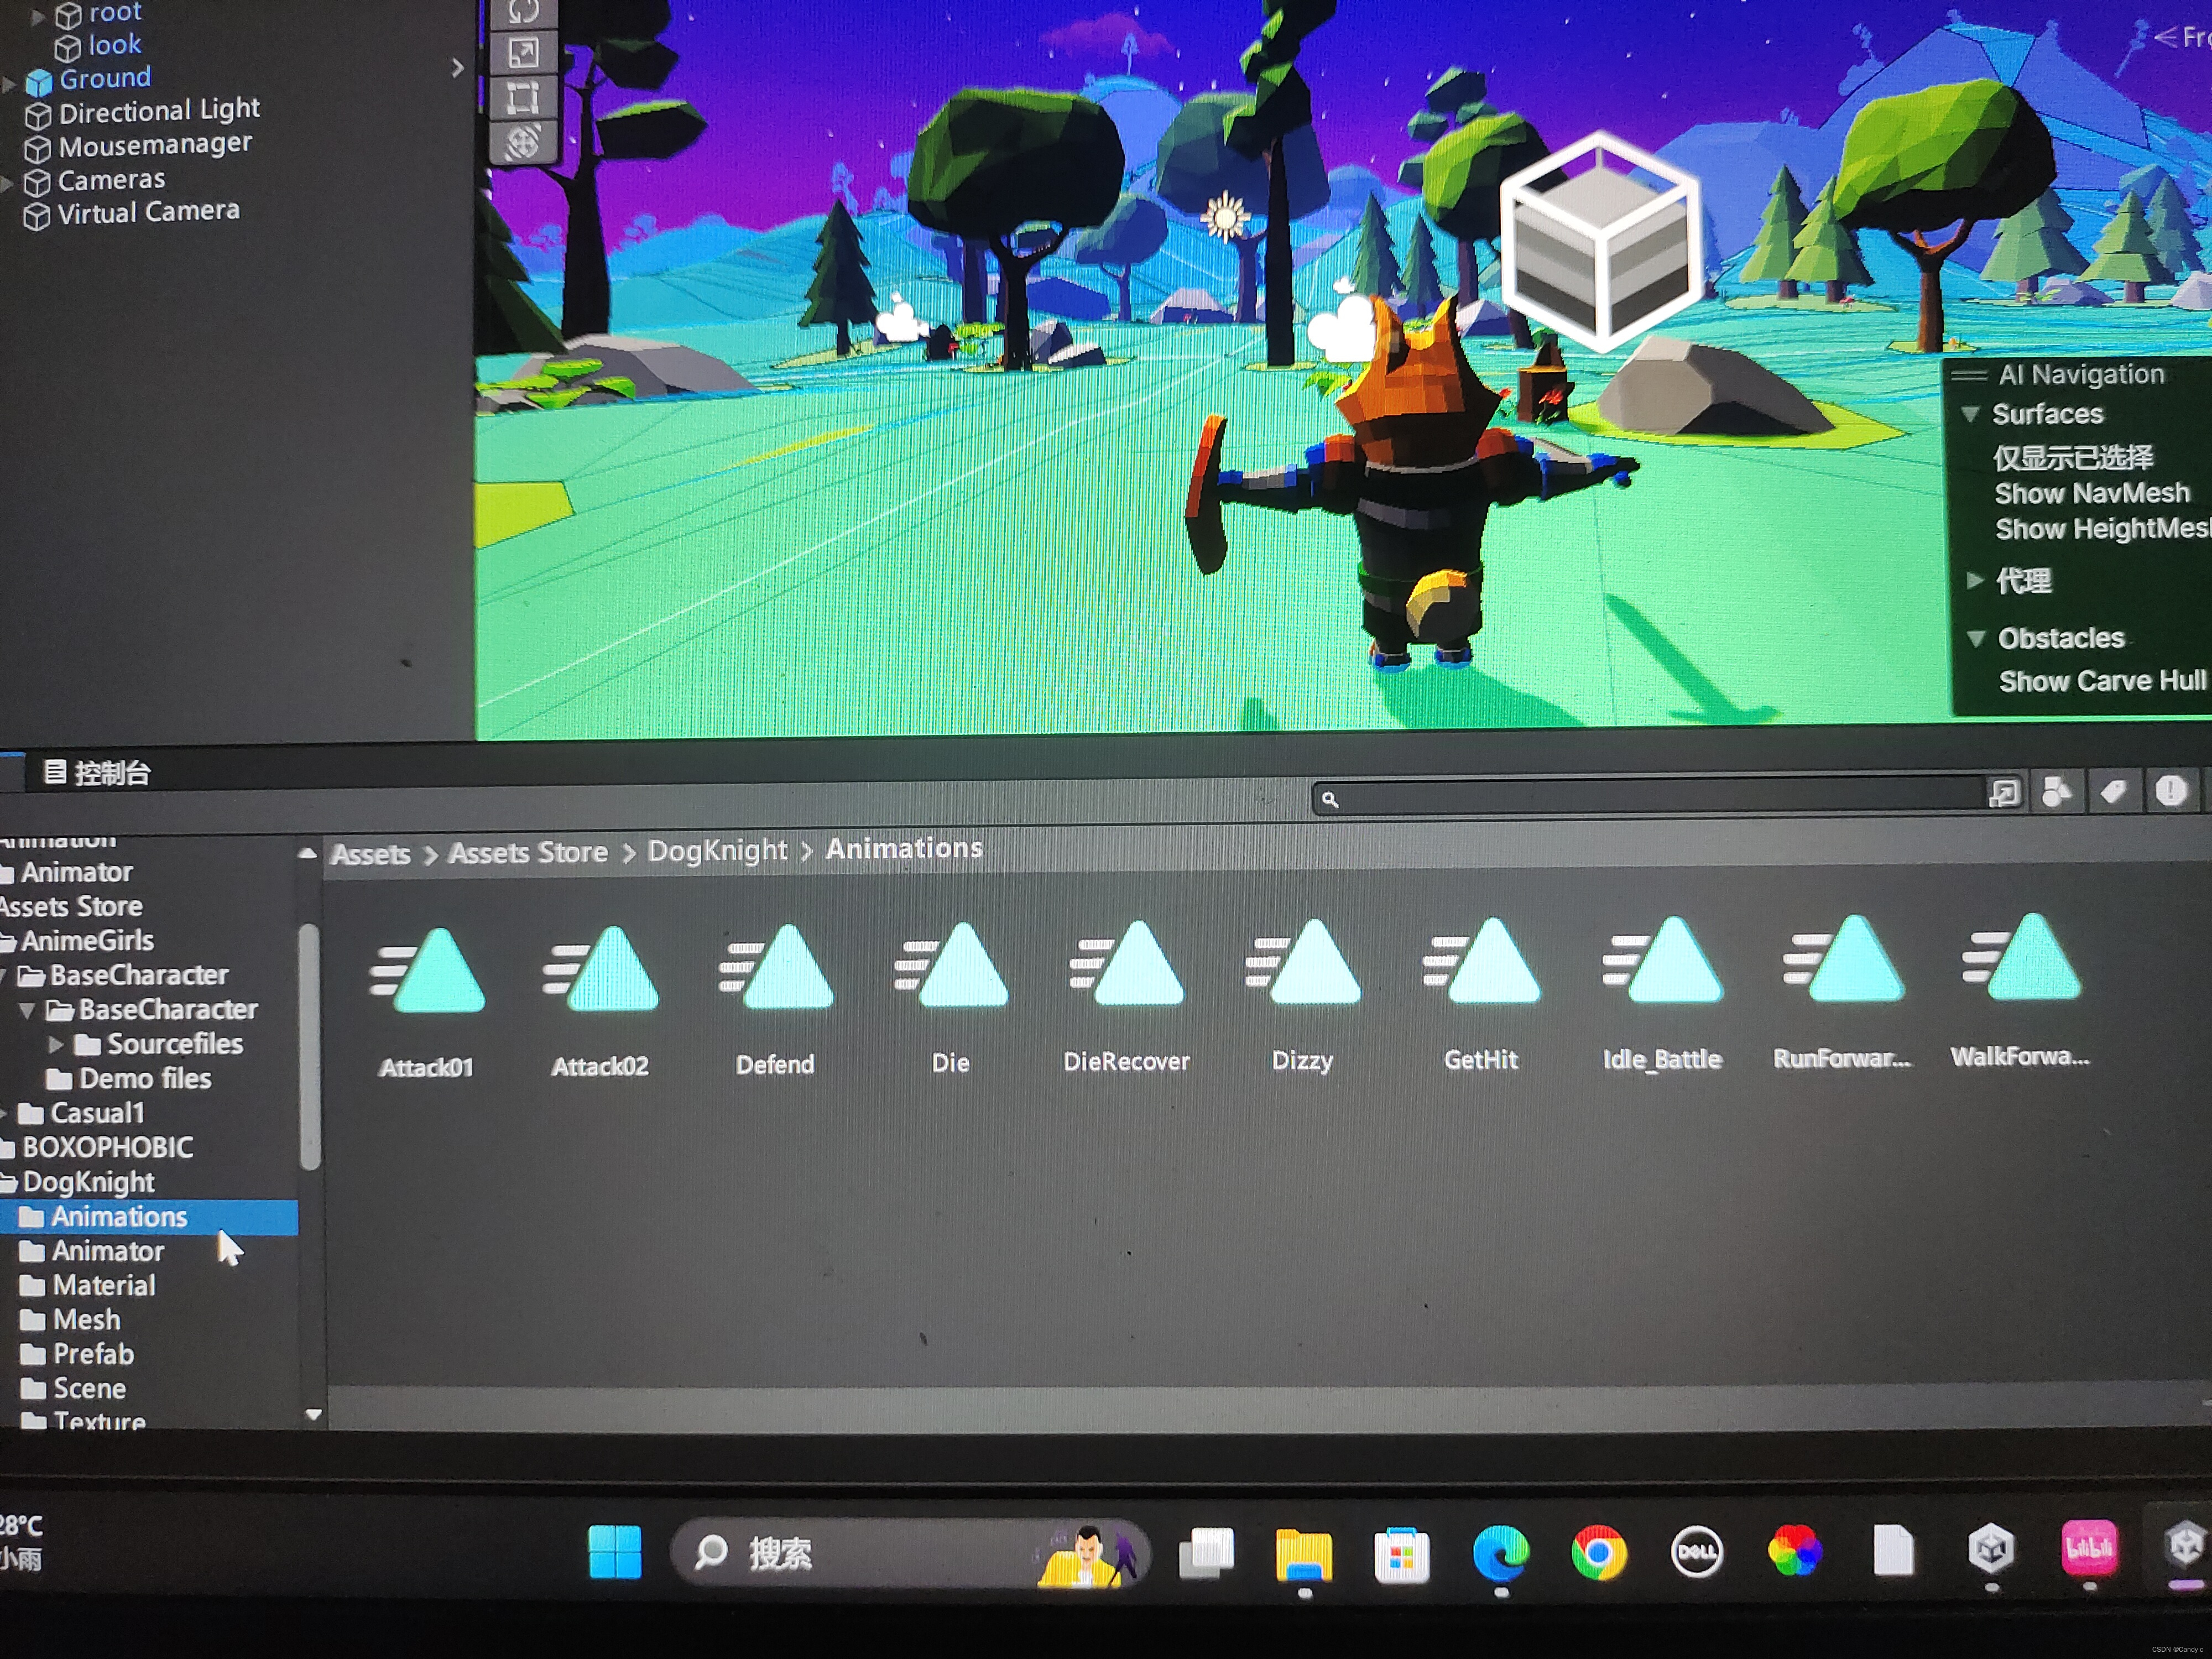Click the search by type filter icon
The image size is (2212, 1659).
click(2056, 793)
